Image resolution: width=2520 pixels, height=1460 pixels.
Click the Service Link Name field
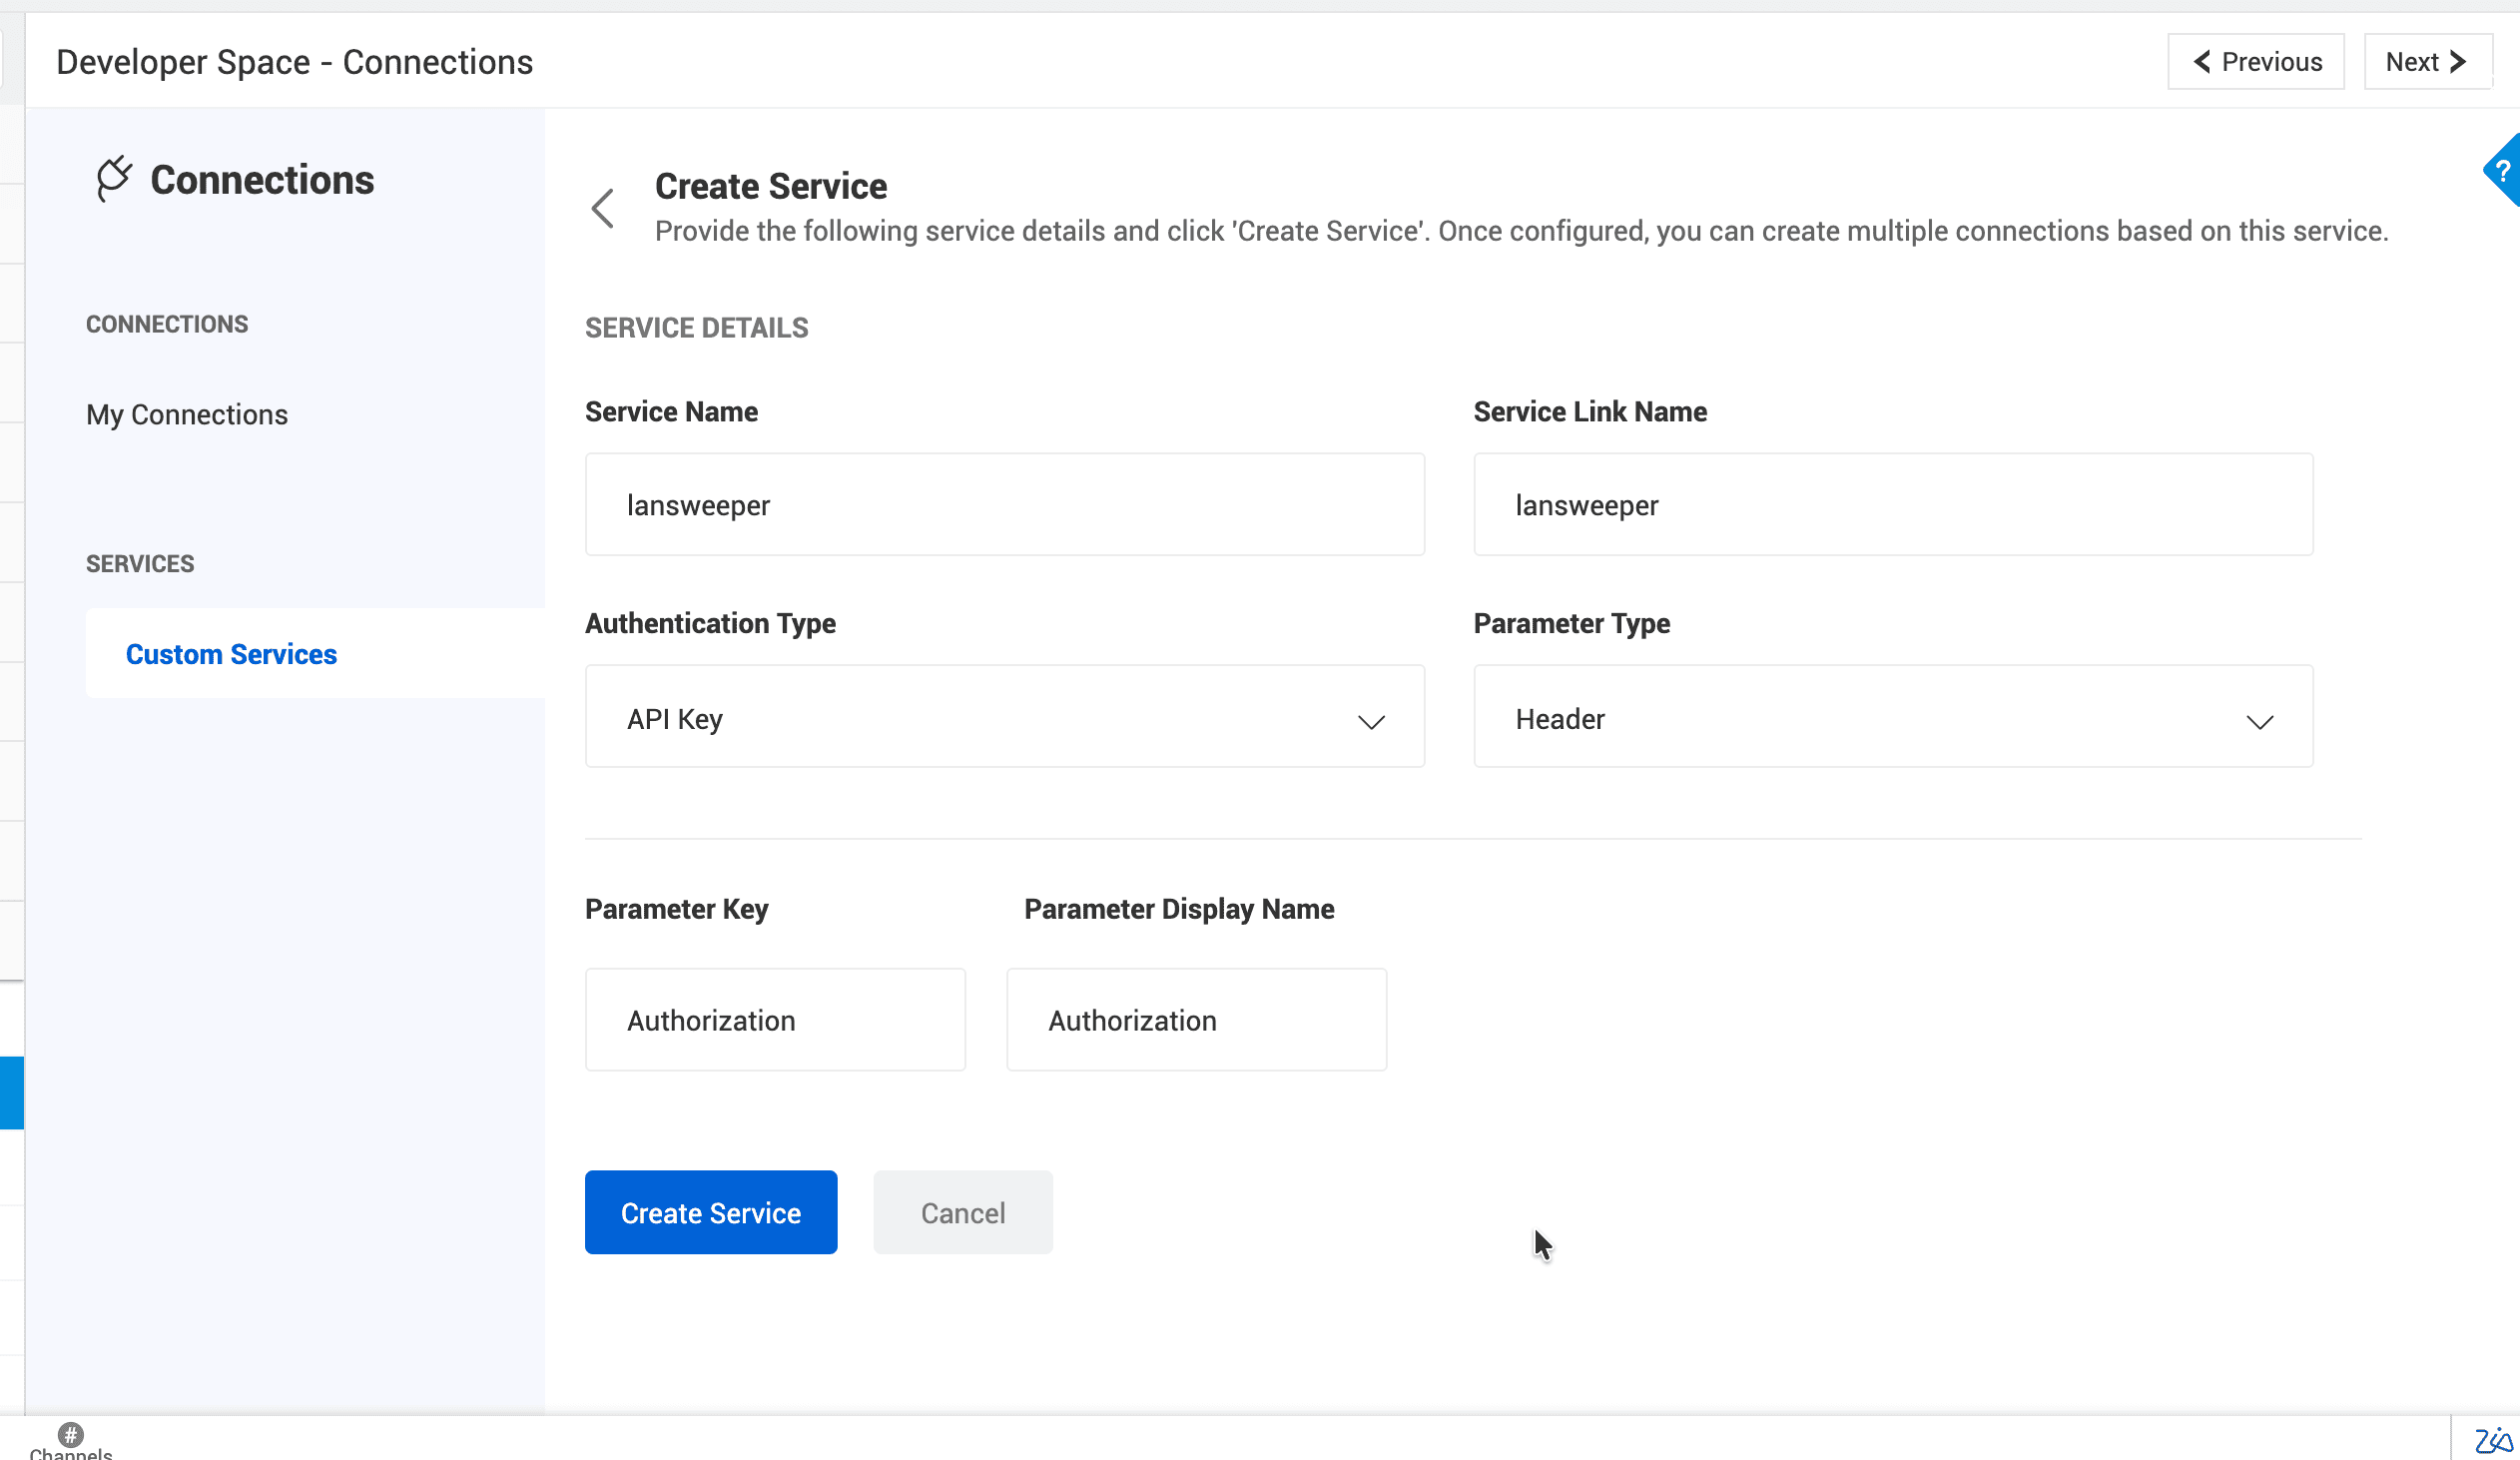click(1892, 505)
